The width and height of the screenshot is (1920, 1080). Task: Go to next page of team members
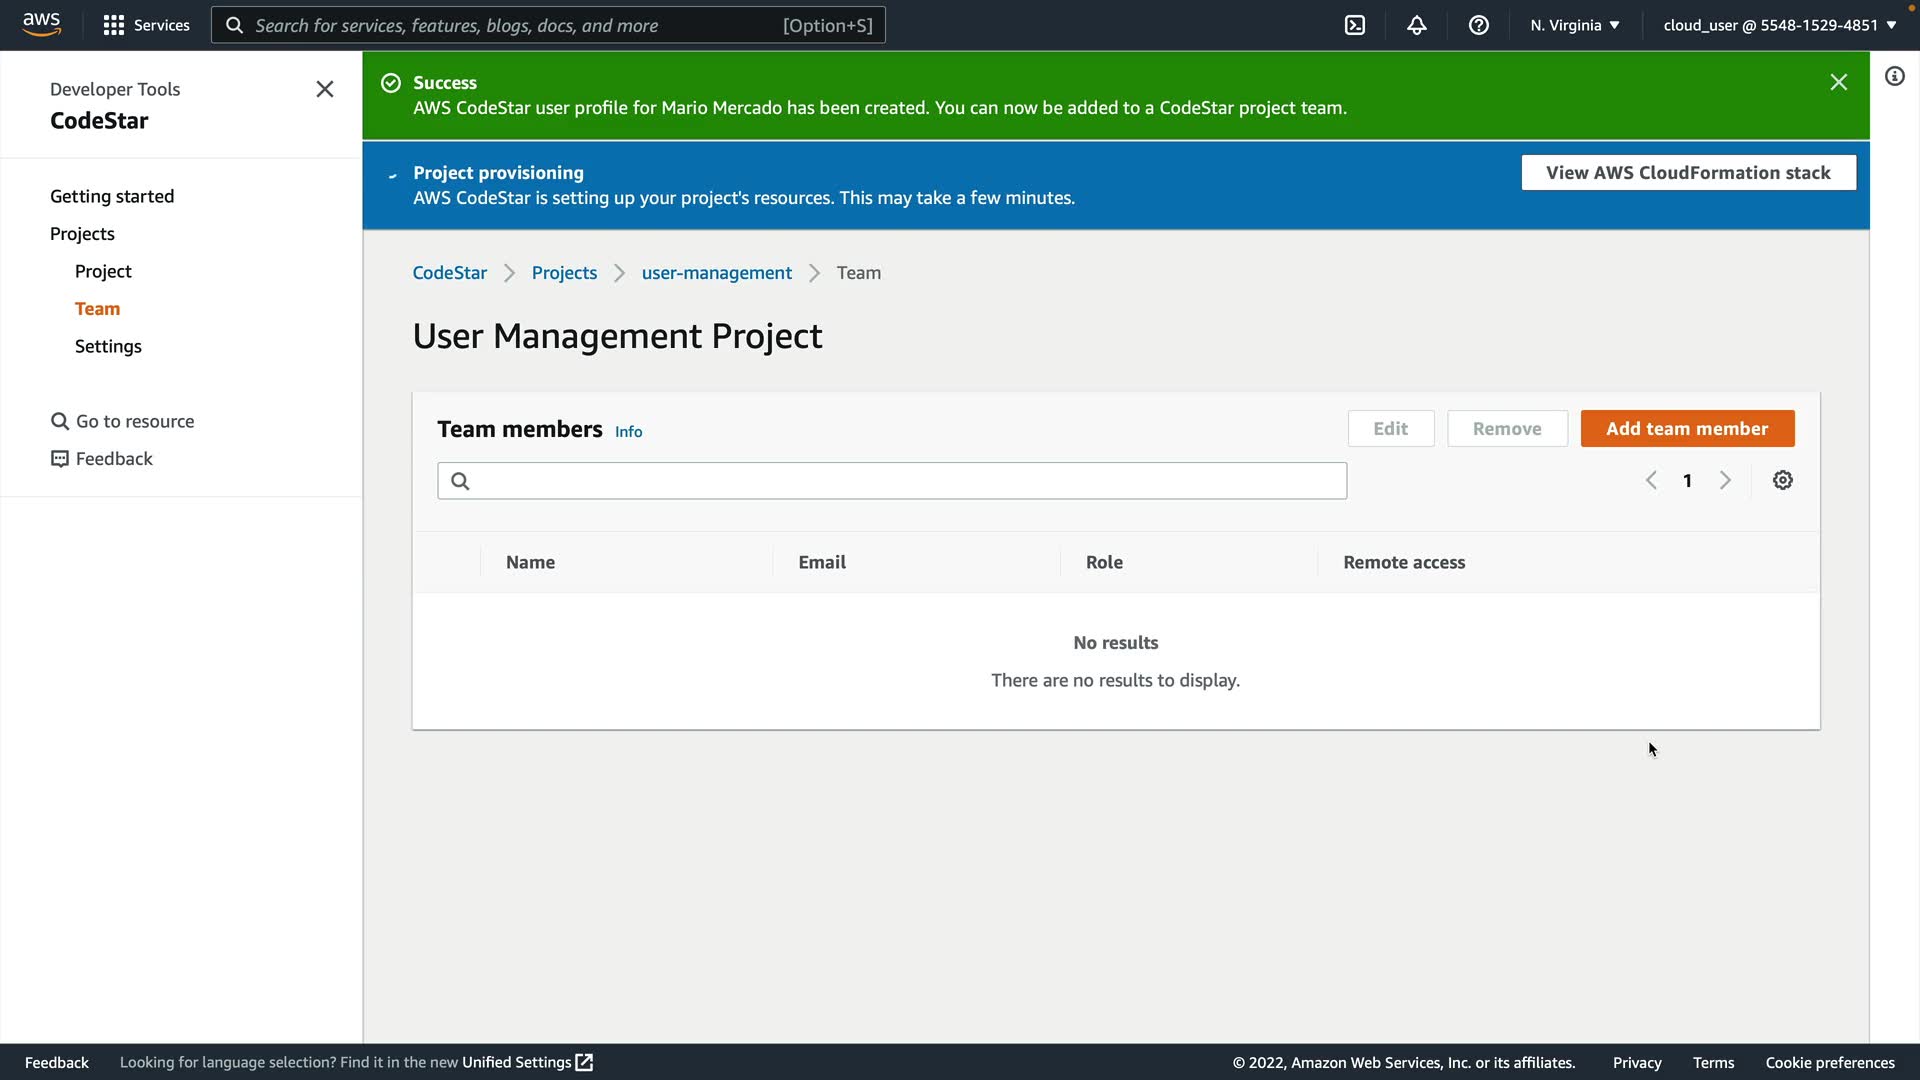[x=1725, y=481]
